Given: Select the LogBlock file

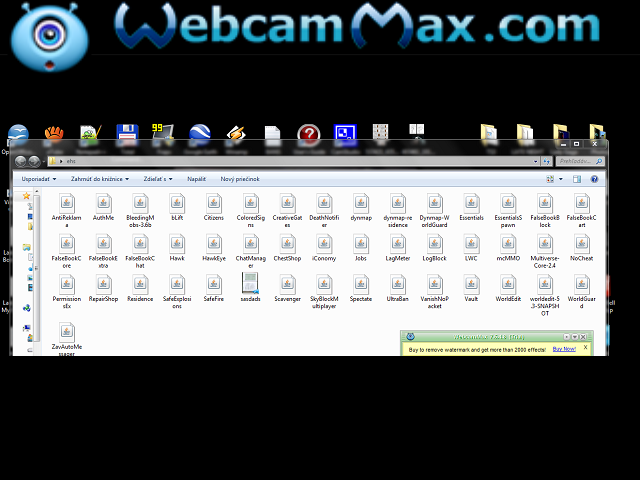Looking at the screenshot, I should [x=434, y=248].
